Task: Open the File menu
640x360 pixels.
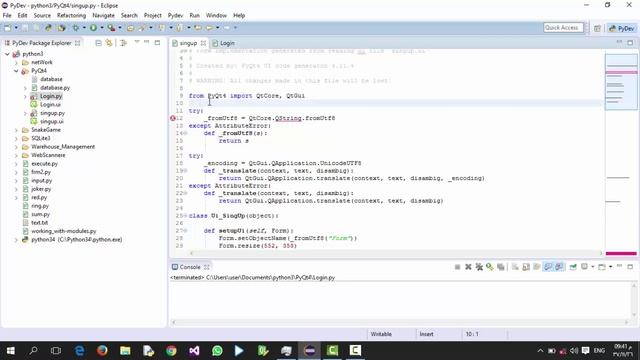Action: 7,15
